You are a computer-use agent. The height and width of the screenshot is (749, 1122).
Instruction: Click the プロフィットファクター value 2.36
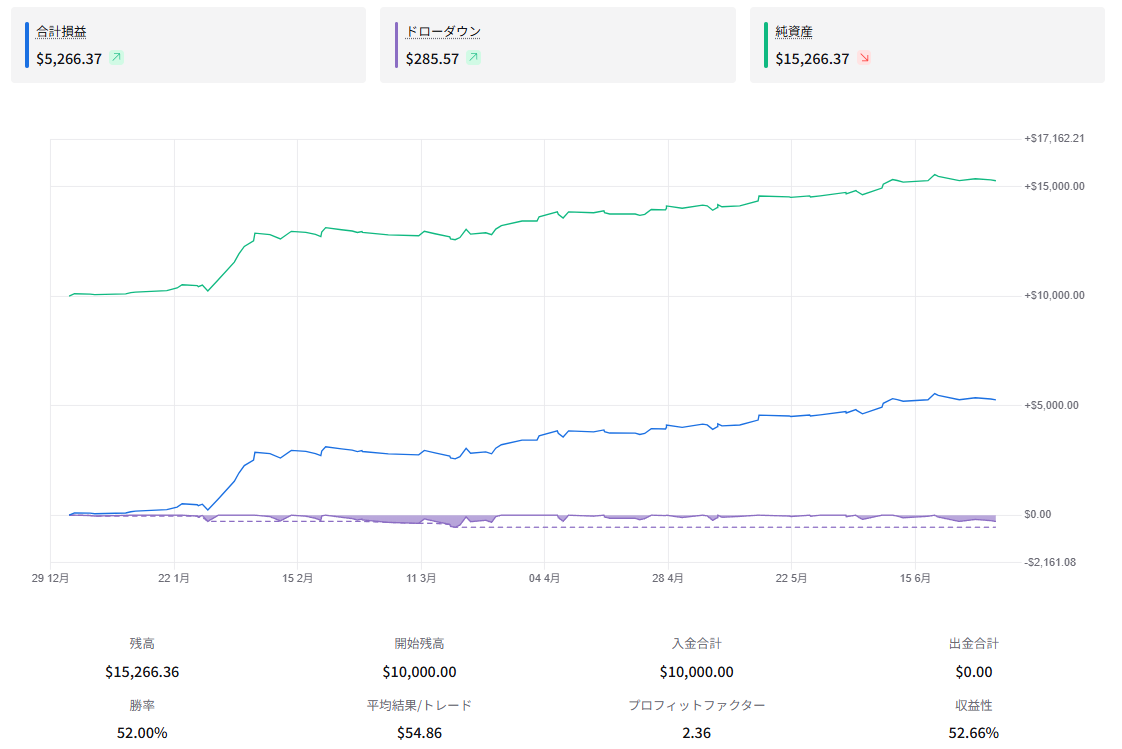pos(696,733)
